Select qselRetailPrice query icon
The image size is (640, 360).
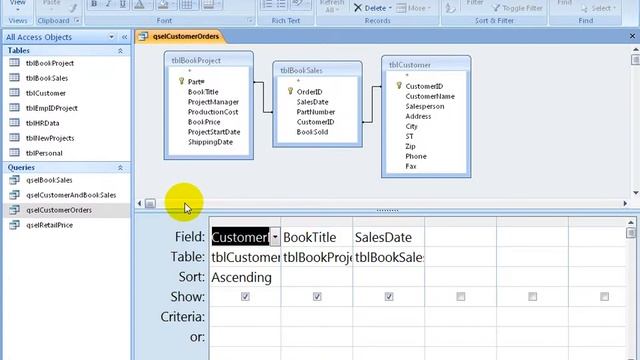(x=14, y=225)
